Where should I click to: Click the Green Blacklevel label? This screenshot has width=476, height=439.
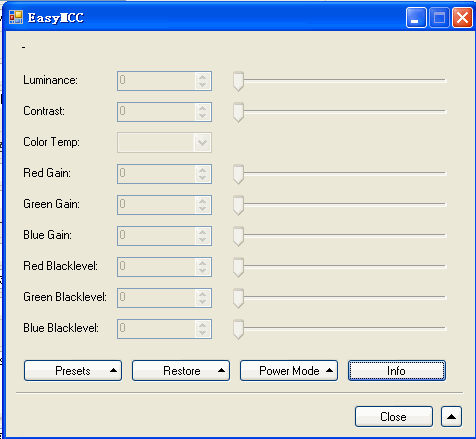coord(65,297)
